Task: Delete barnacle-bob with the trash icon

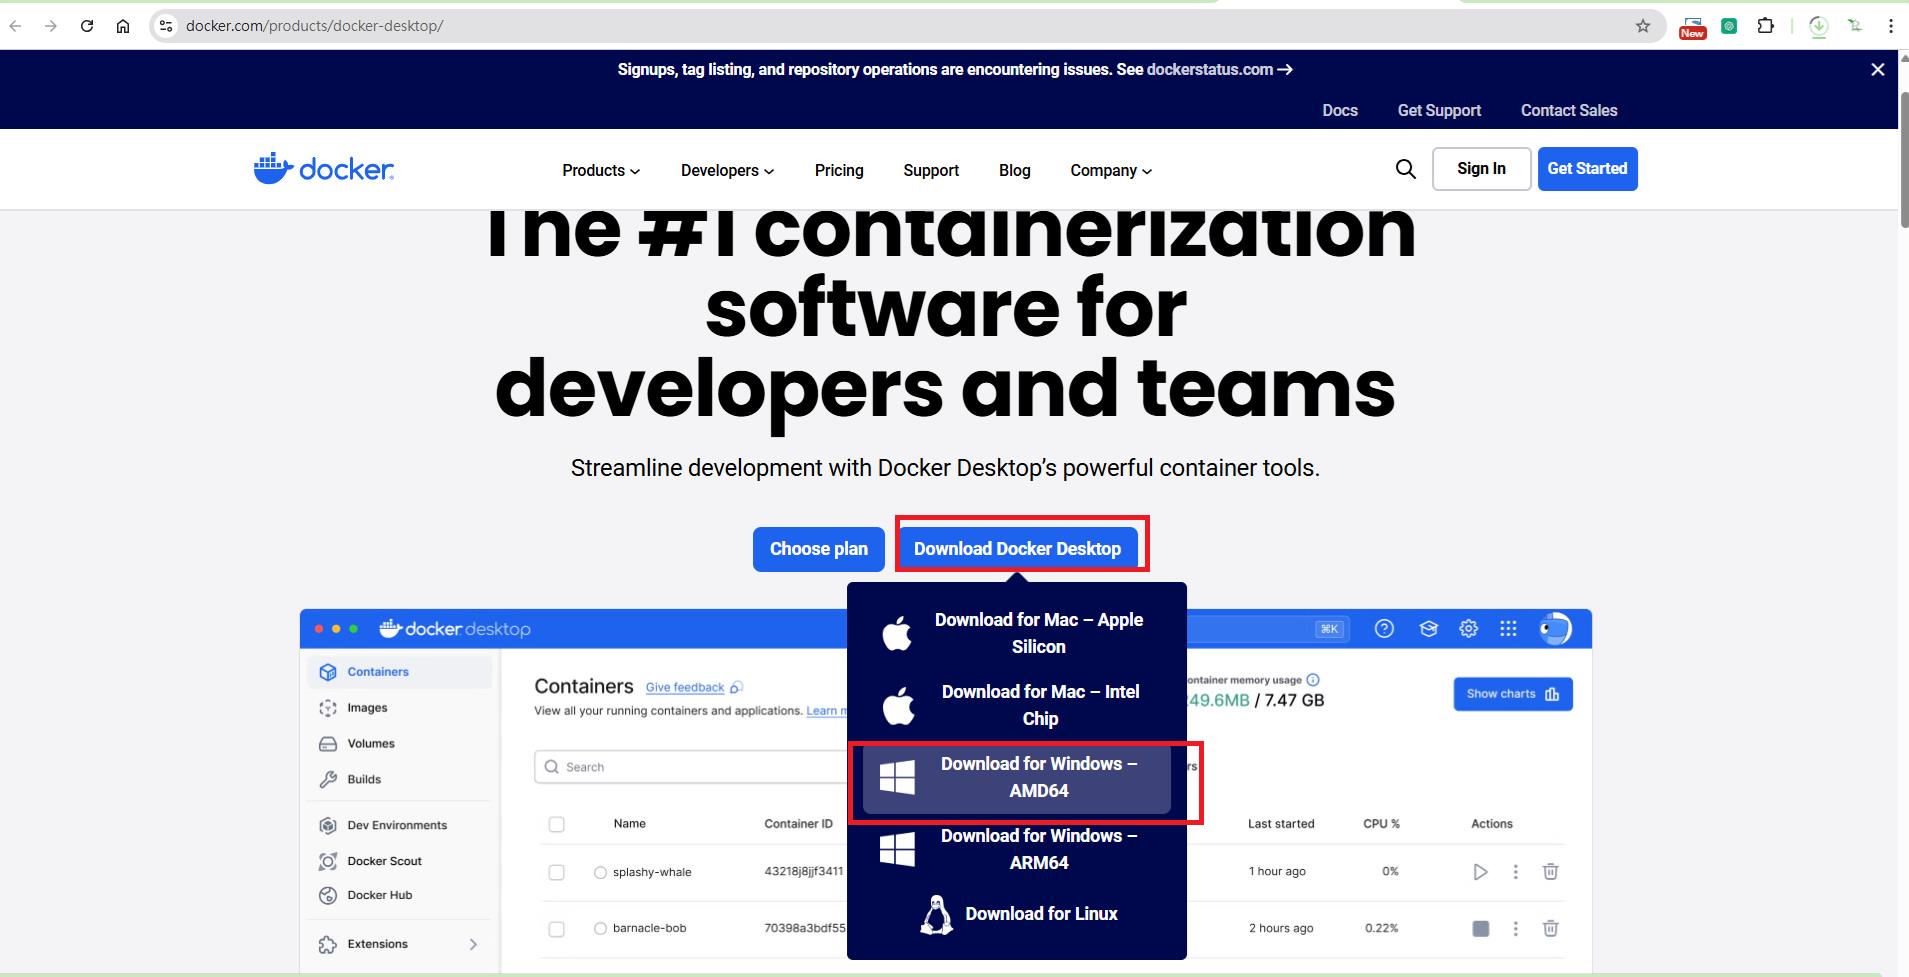Action: coord(1550,929)
